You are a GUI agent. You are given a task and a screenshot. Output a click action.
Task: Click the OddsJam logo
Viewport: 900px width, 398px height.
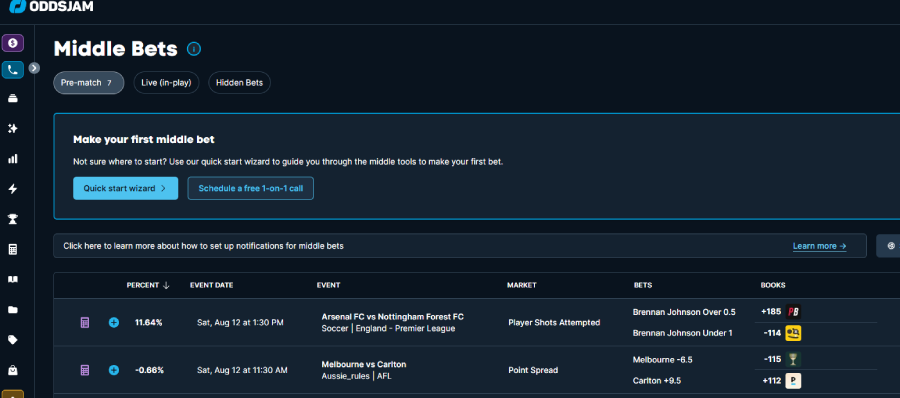point(51,6)
